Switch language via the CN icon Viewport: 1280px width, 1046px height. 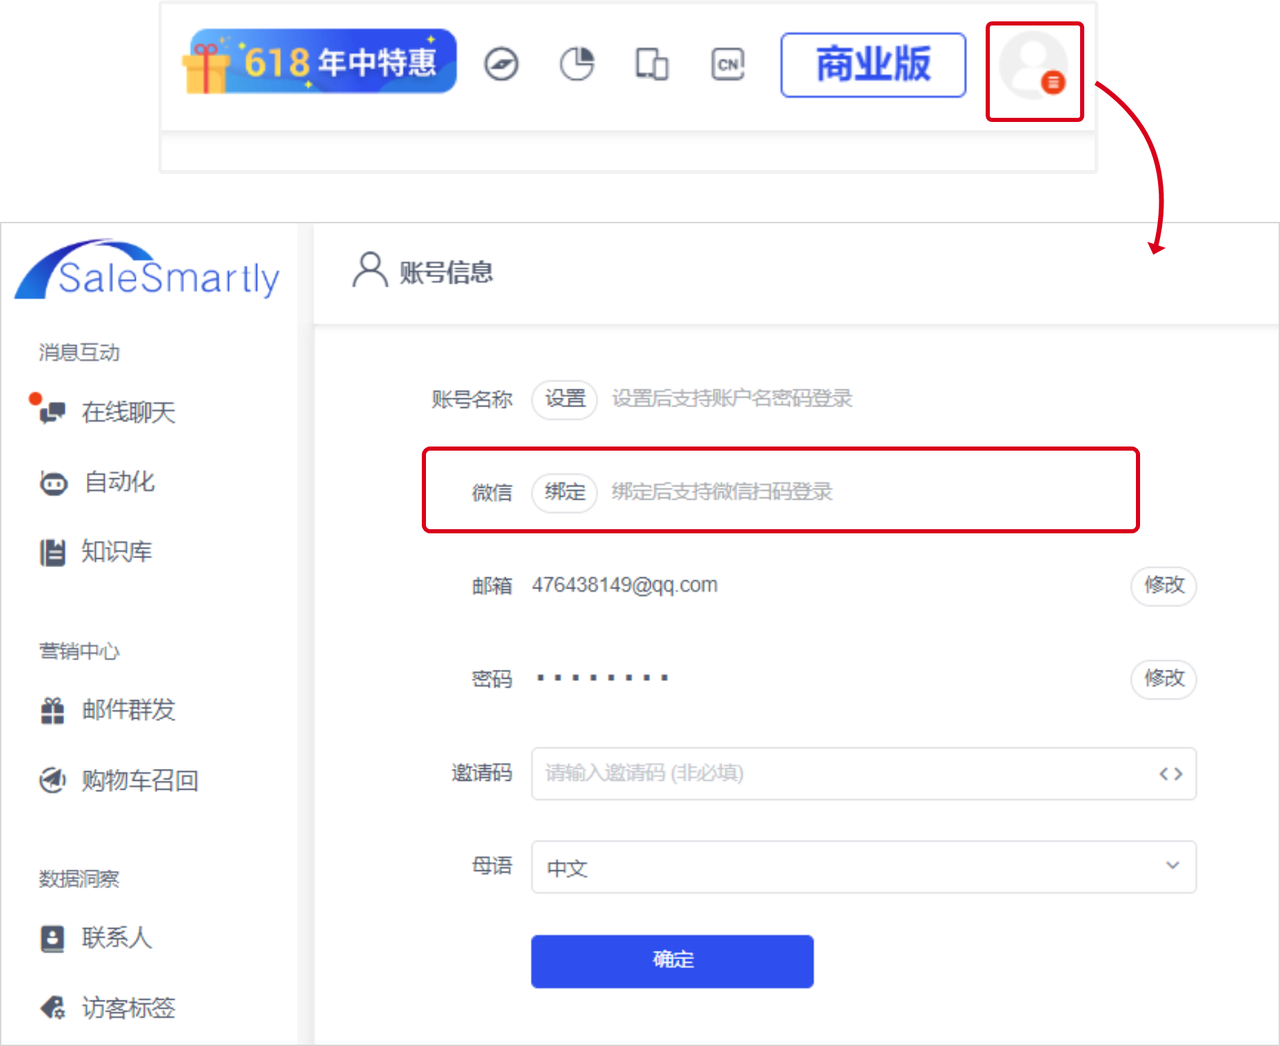pyautogui.click(x=728, y=65)
